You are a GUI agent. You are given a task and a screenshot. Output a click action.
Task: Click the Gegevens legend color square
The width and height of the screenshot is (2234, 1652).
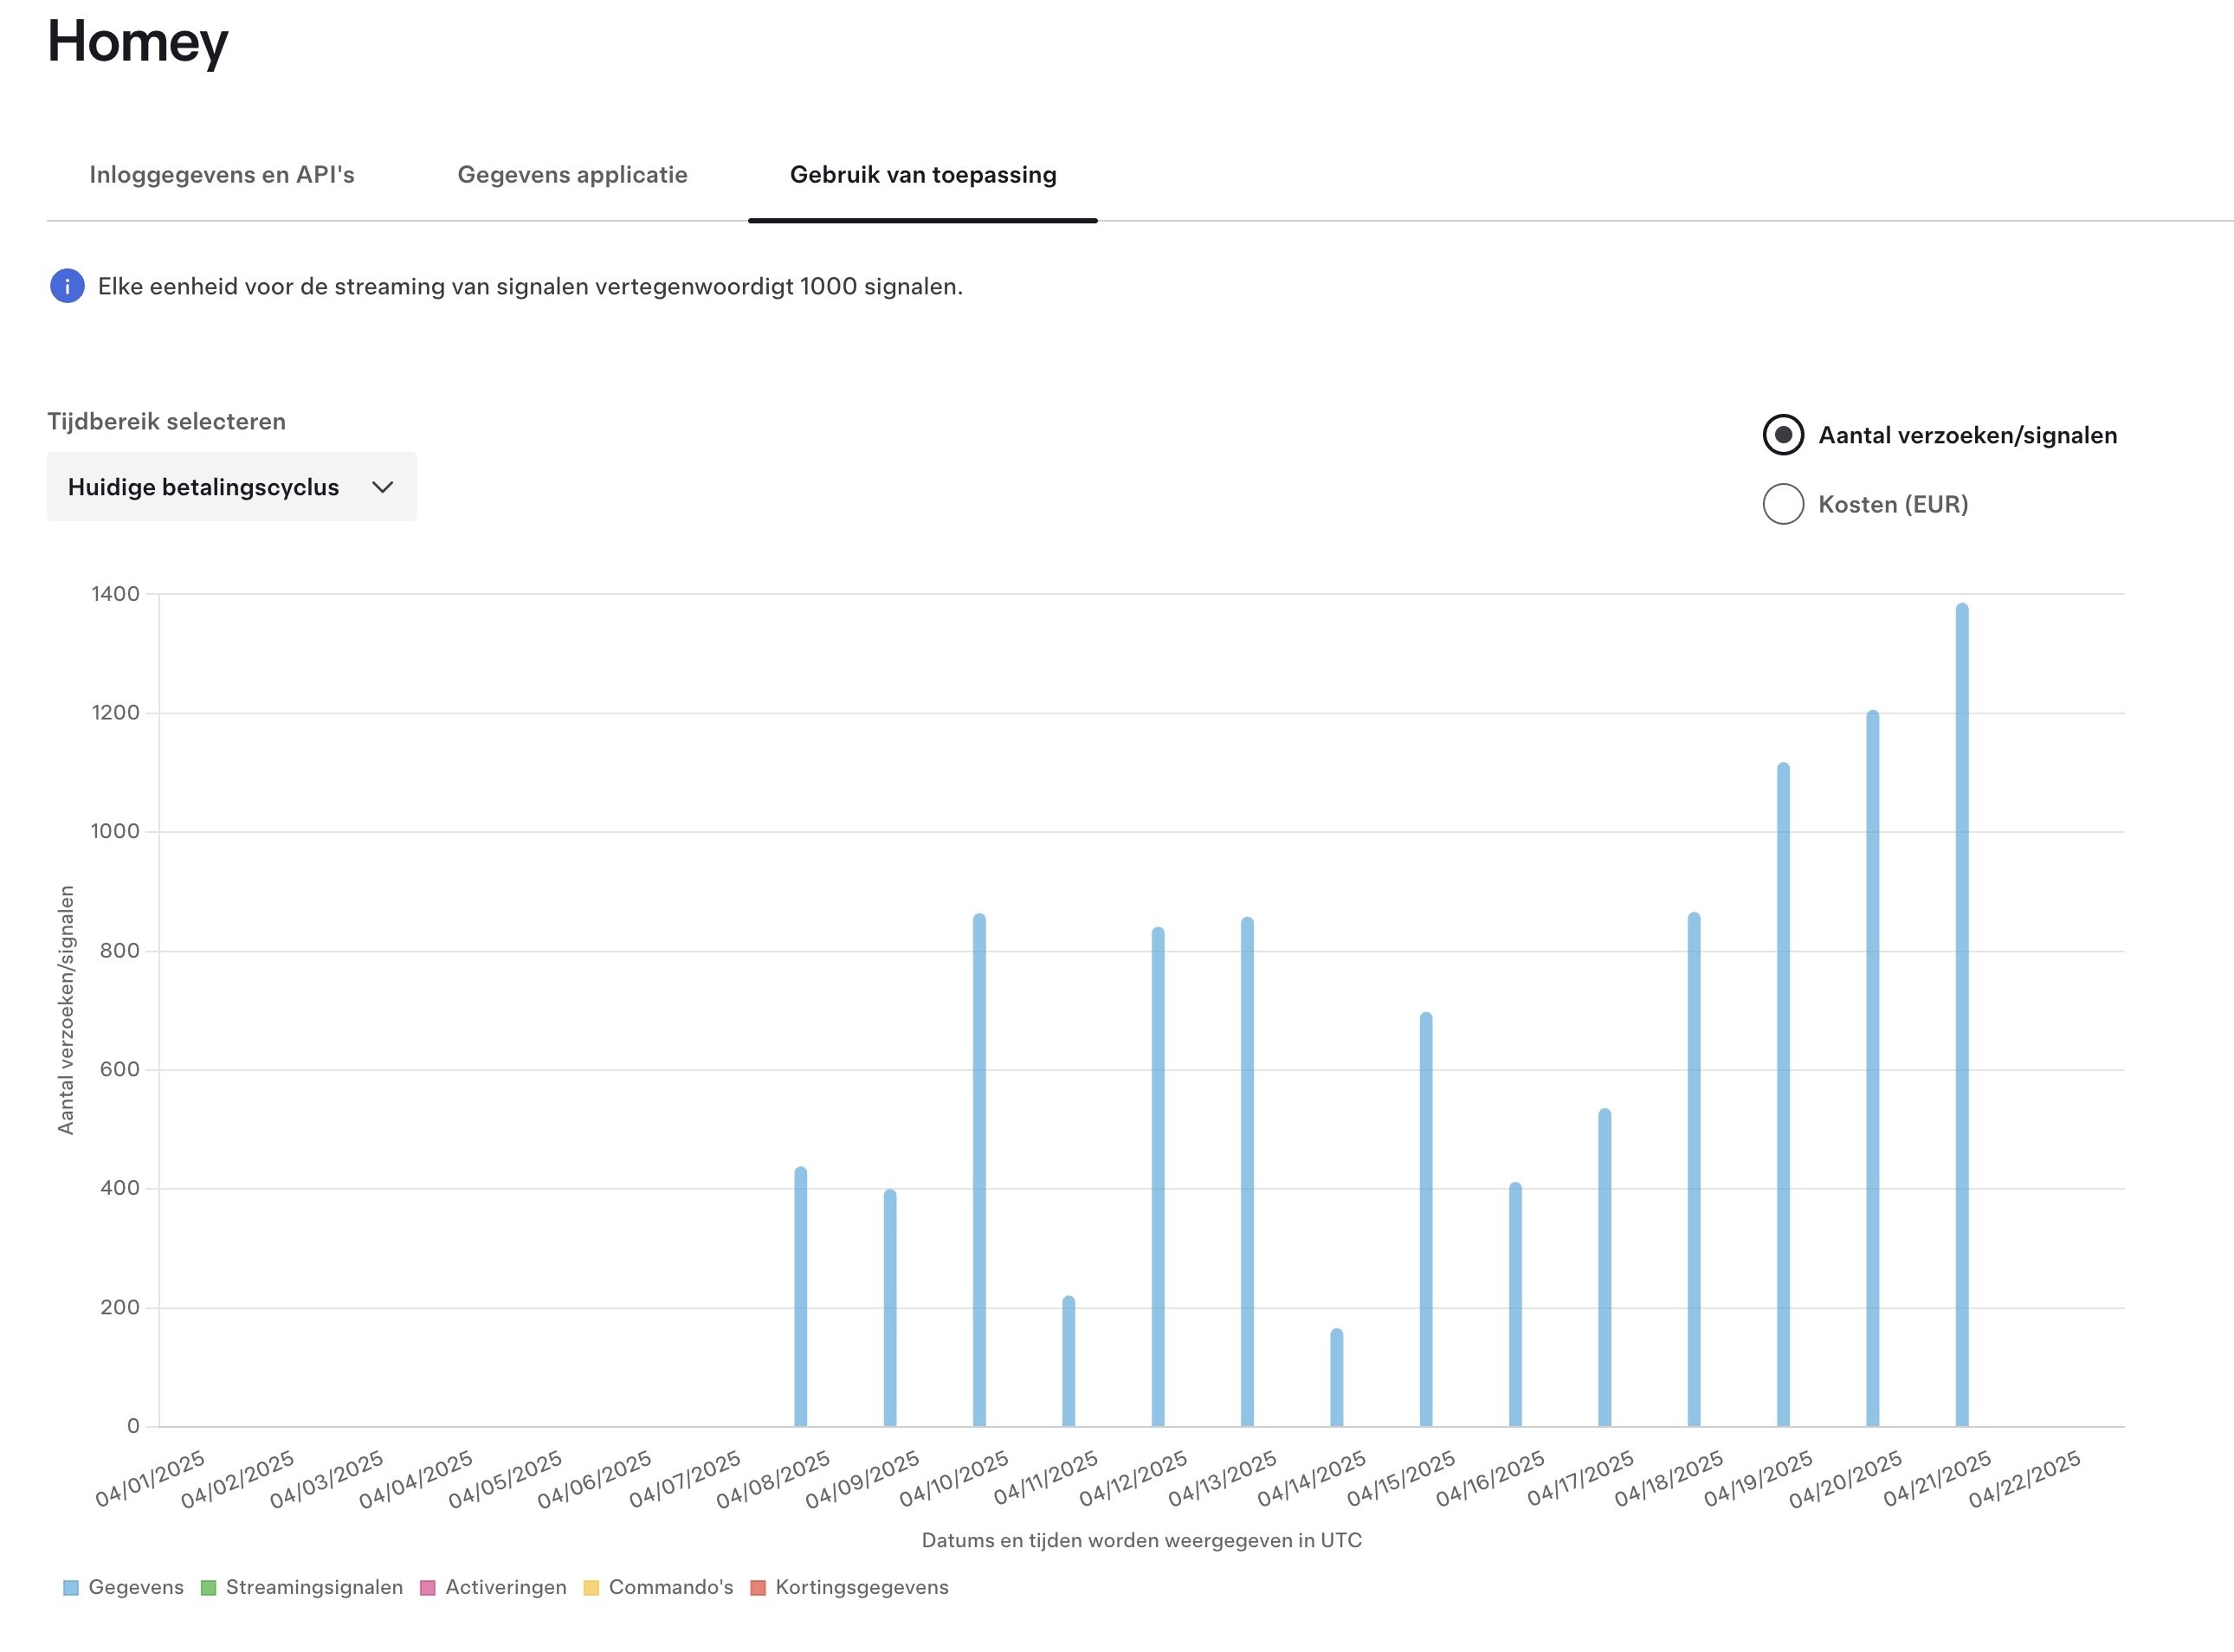click(71, 1588)
